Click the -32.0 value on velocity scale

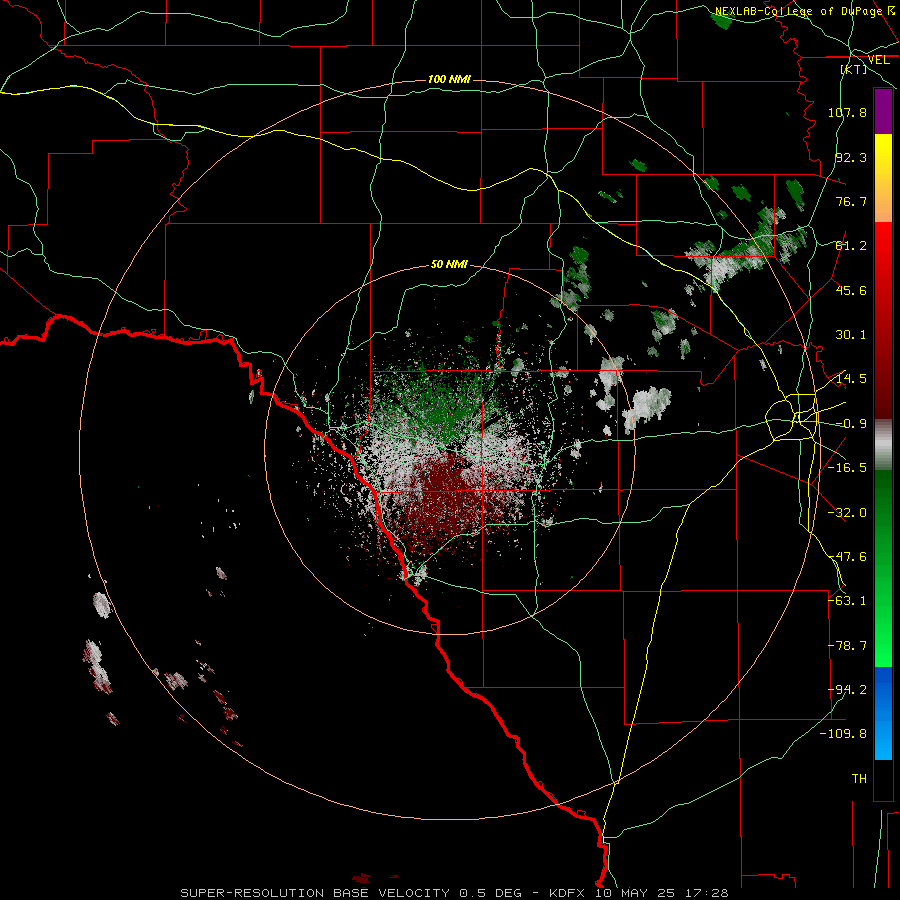click(847, 513)
